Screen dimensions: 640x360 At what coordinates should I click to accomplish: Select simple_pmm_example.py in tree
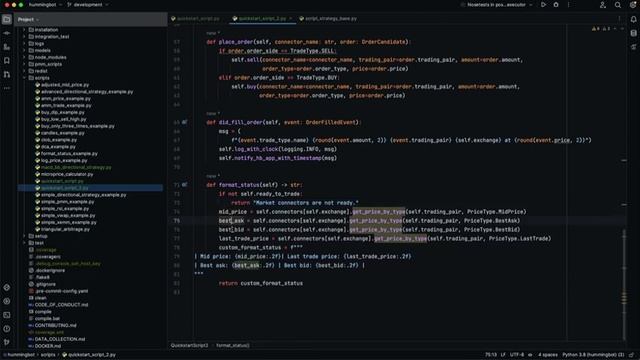(67, 202)
